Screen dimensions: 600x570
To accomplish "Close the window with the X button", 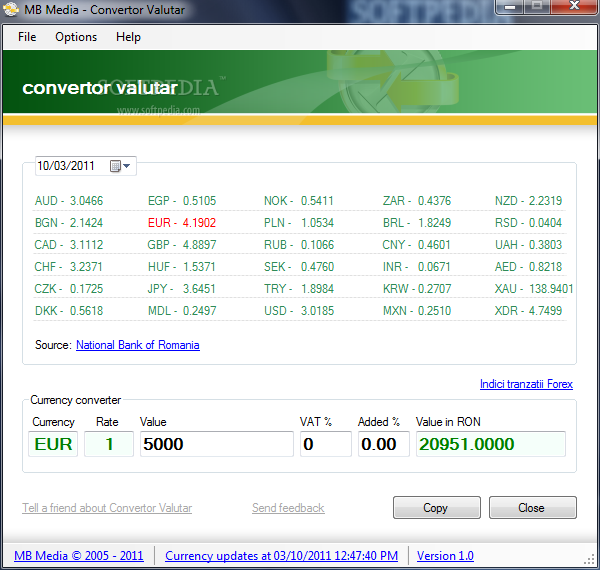I will pos(574,7).
